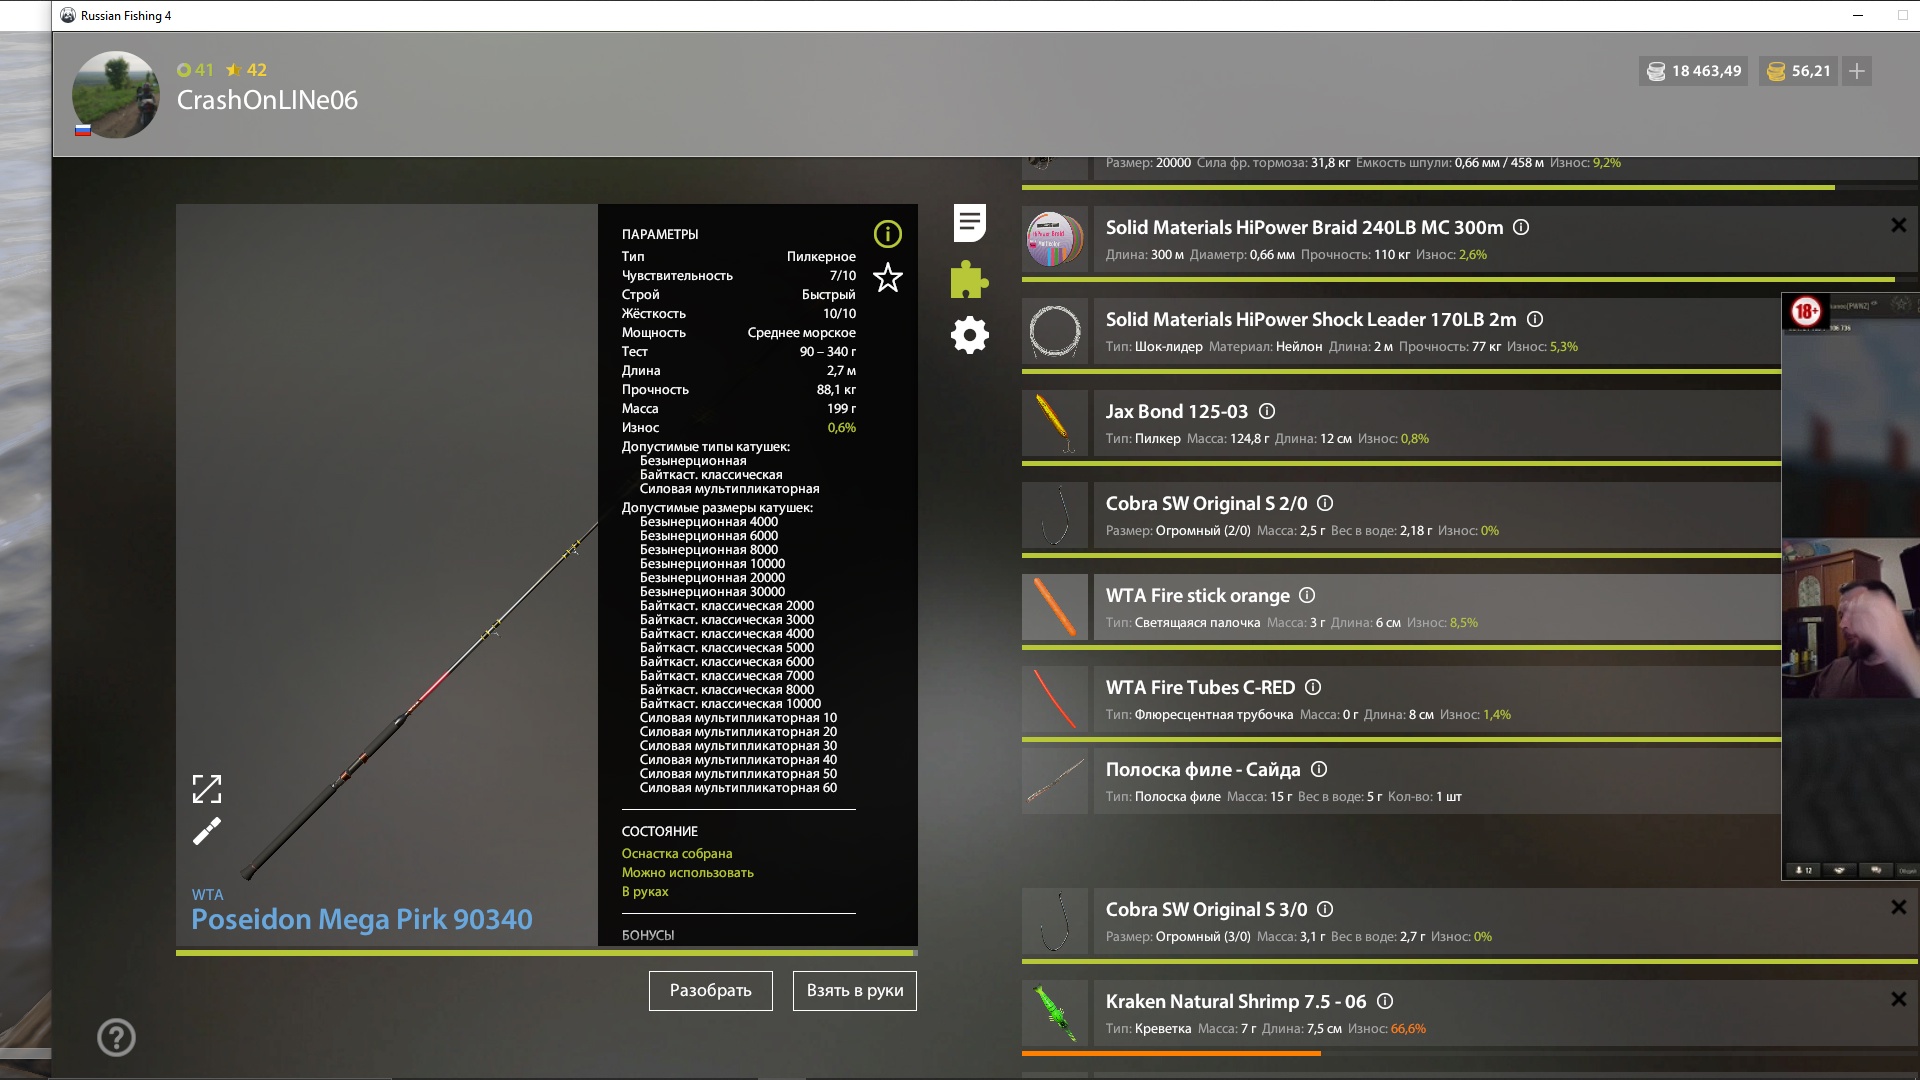Open the notes document icon
The height and width of the screenshot is (1080, 1920).
[x=969, y=223]
